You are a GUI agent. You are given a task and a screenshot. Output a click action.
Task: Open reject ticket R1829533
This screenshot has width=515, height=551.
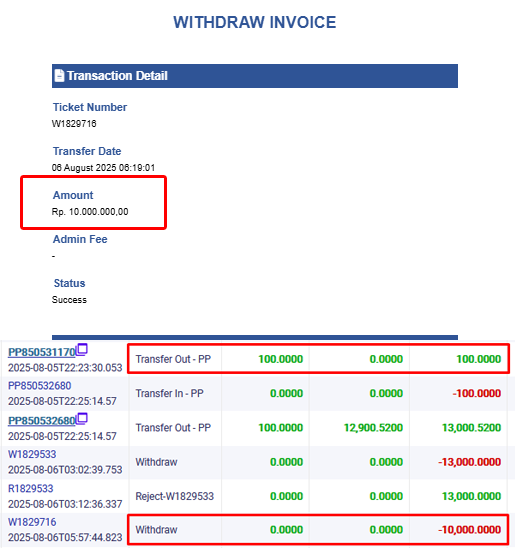coord(31,488)
